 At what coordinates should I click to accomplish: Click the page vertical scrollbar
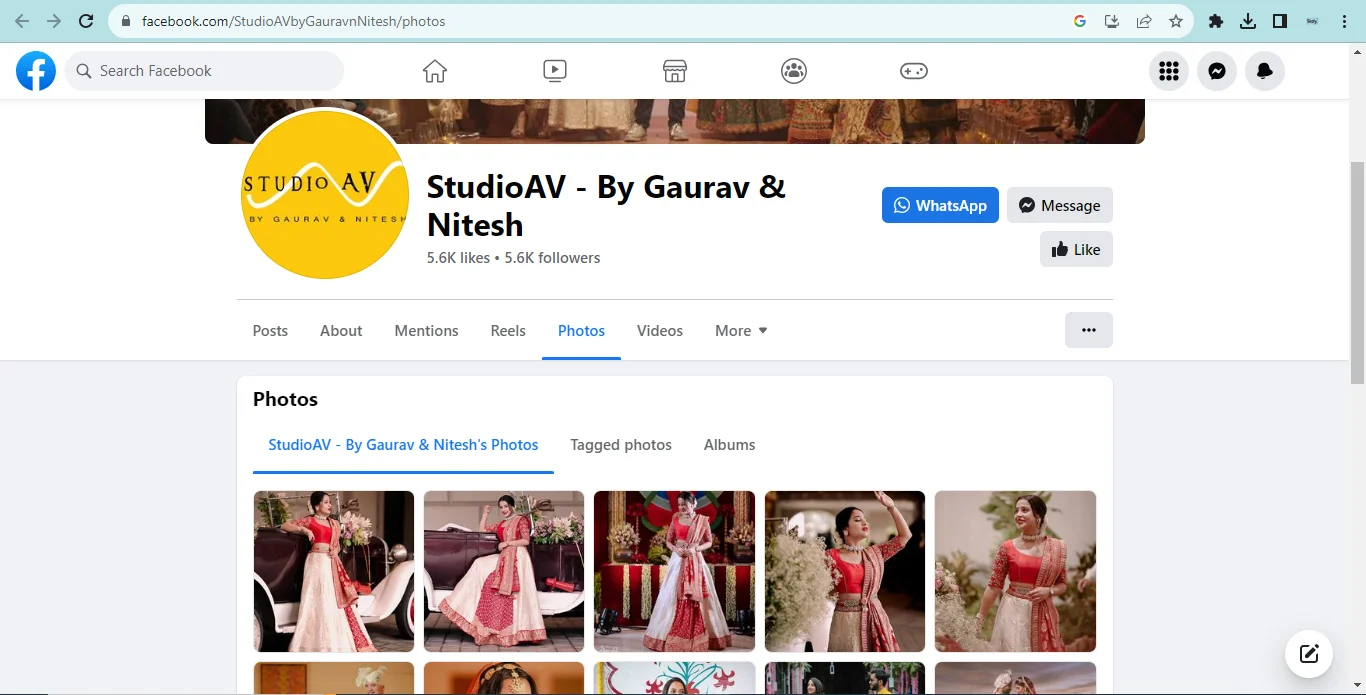pos(1357,272)
